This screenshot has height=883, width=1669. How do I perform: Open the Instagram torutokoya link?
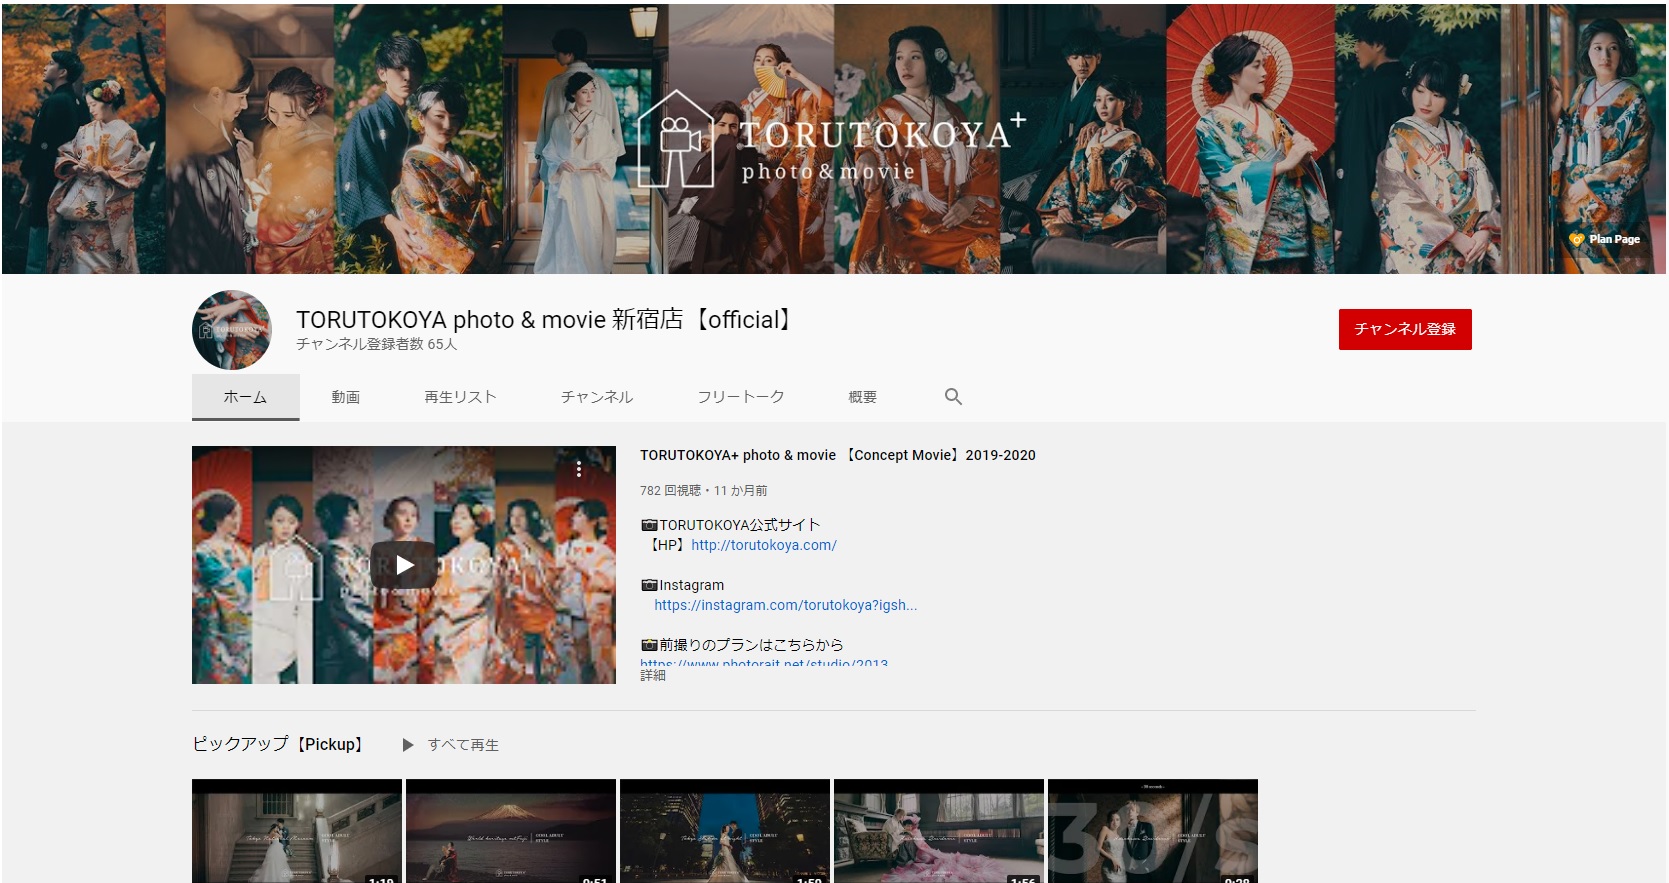(x=785, y=605)
